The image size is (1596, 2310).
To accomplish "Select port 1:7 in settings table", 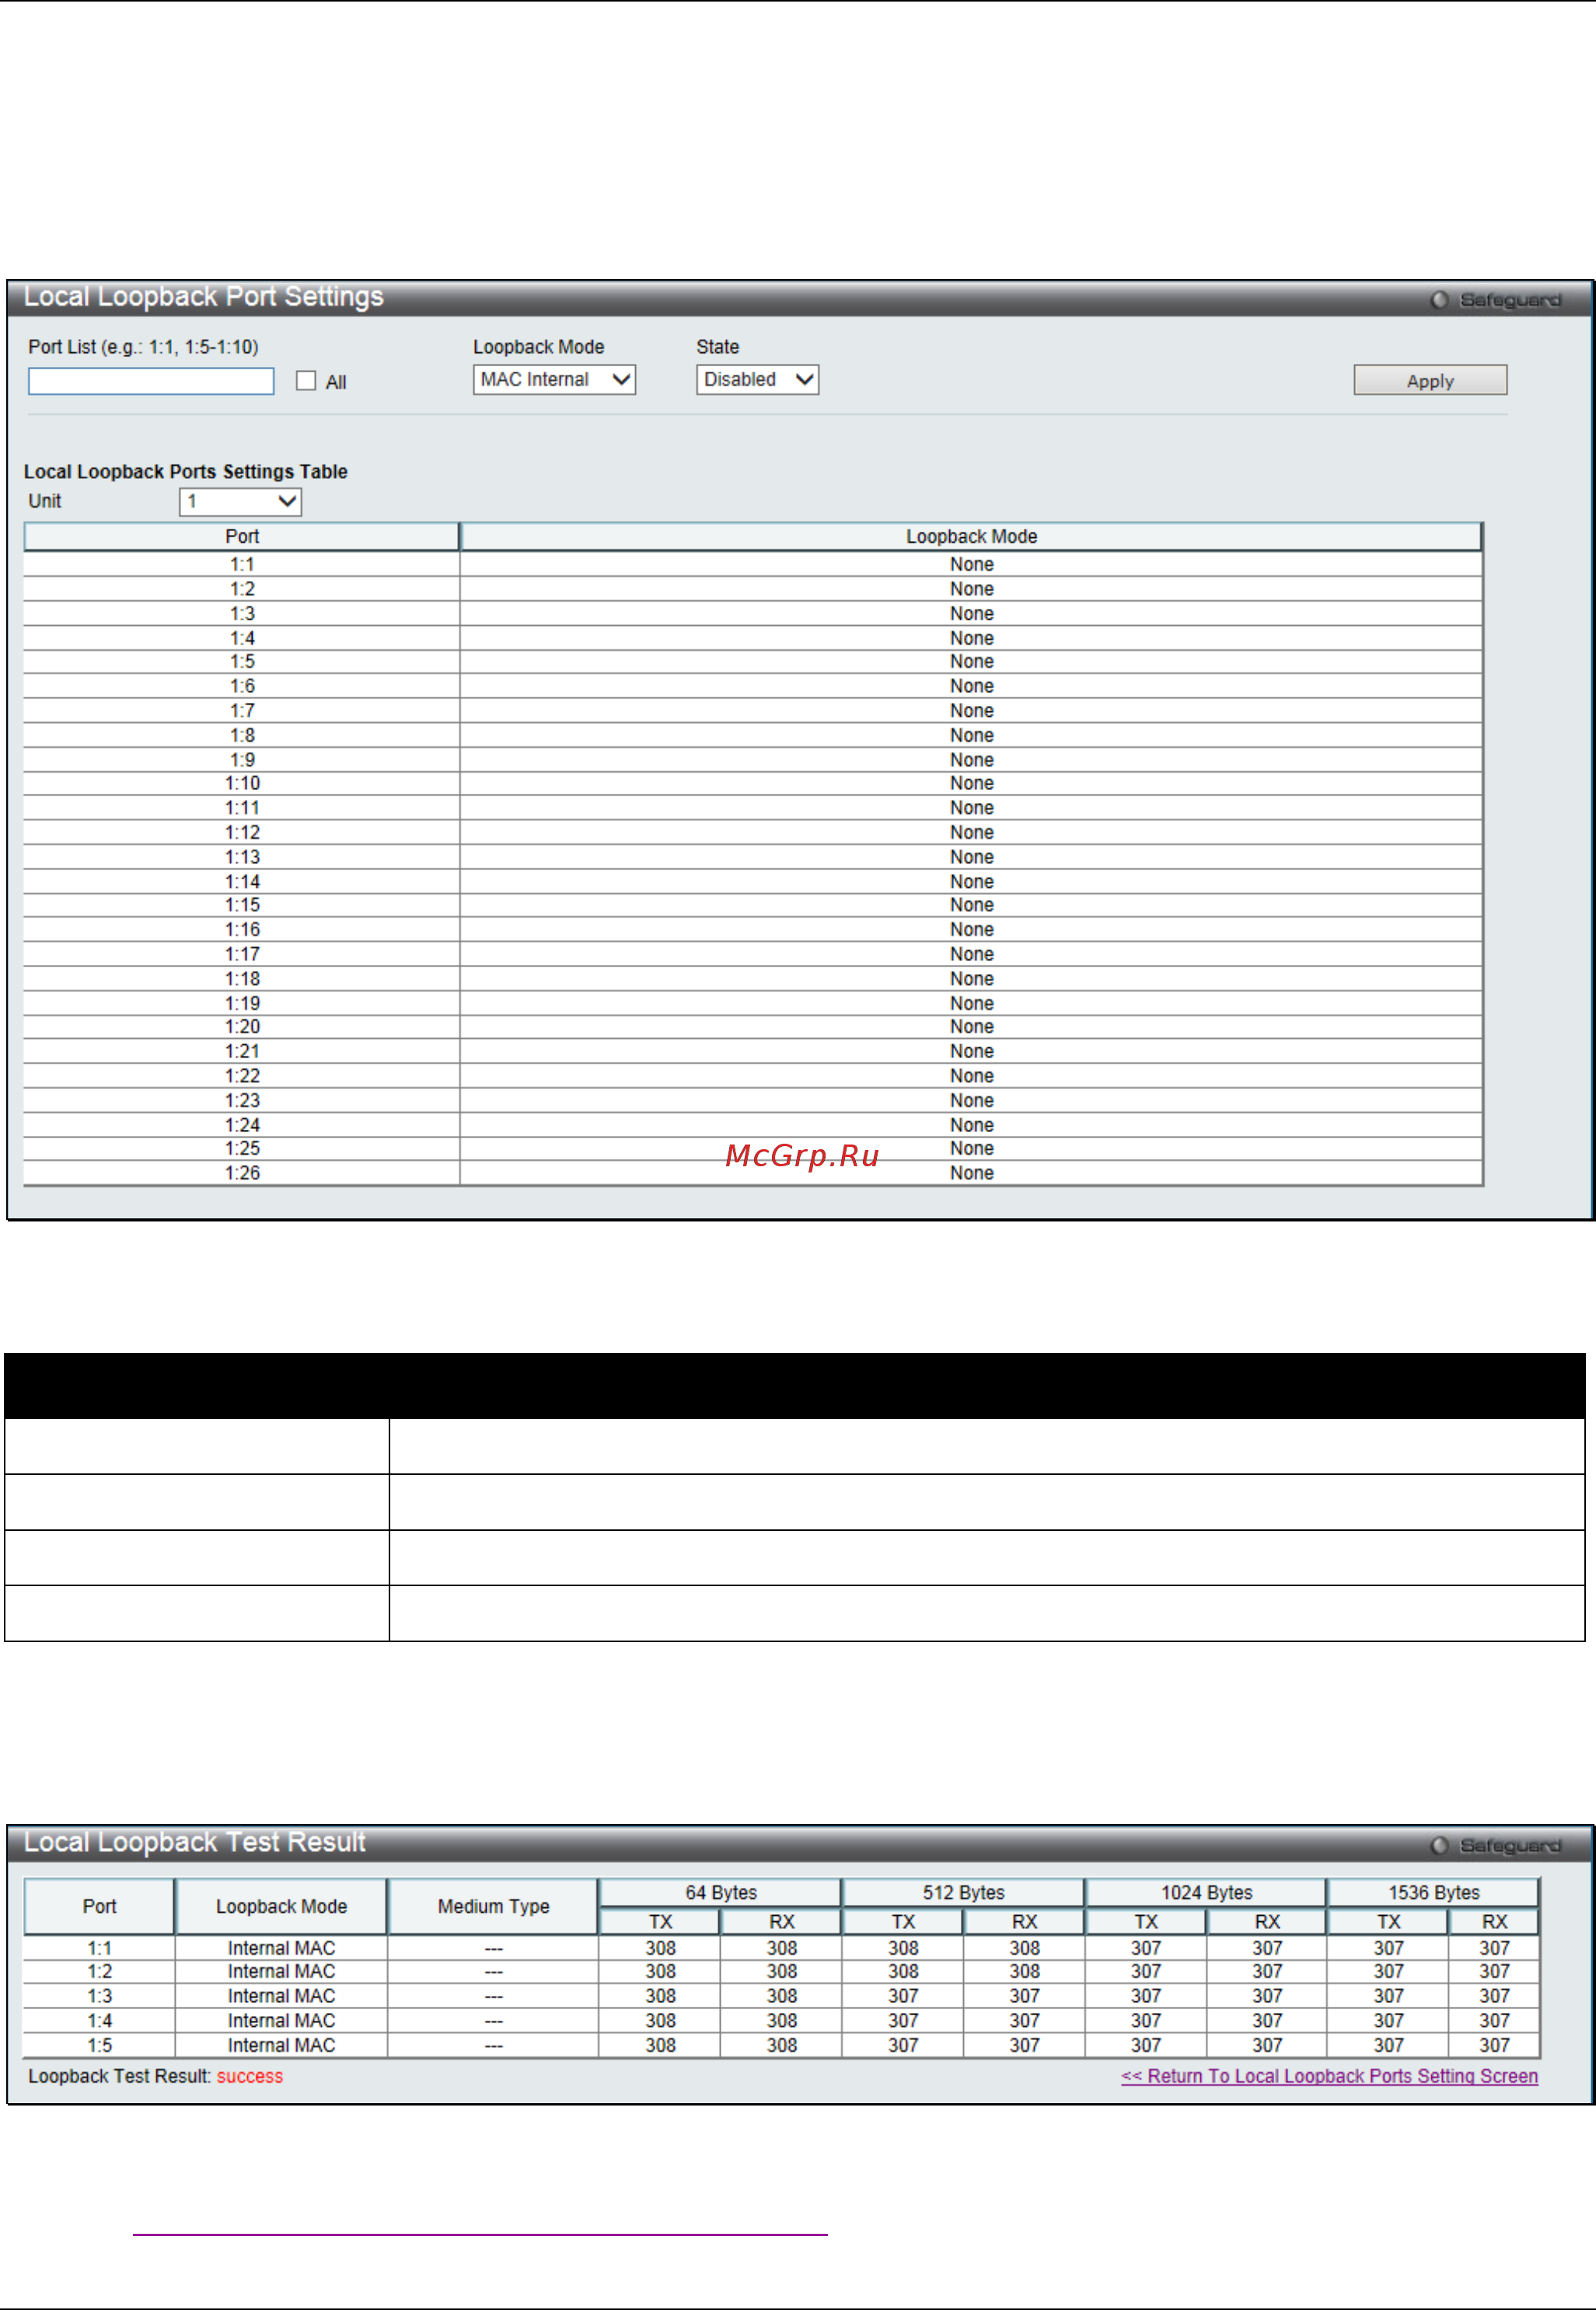I will (x=242, y=711).
